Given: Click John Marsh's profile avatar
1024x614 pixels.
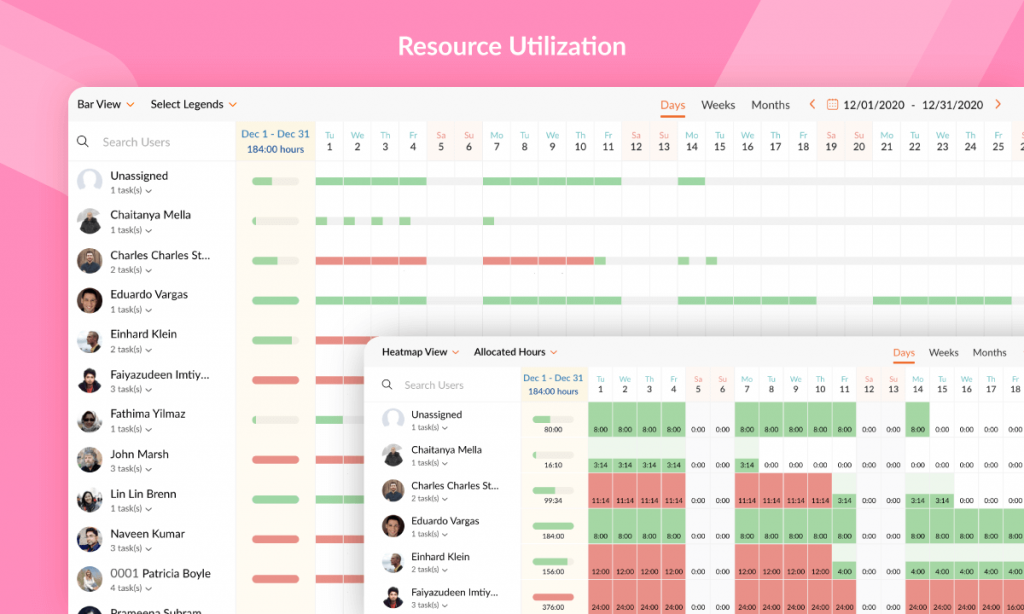Looking at the screenshot, I should [x=89, y=461].
